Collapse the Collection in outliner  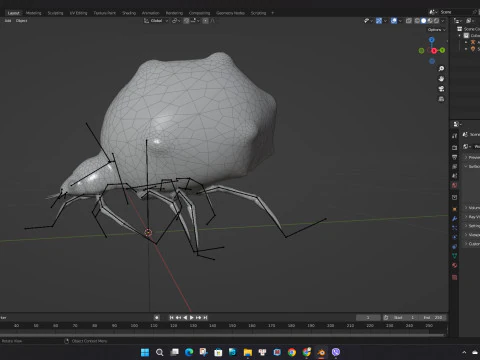click(x=460, y=36)
